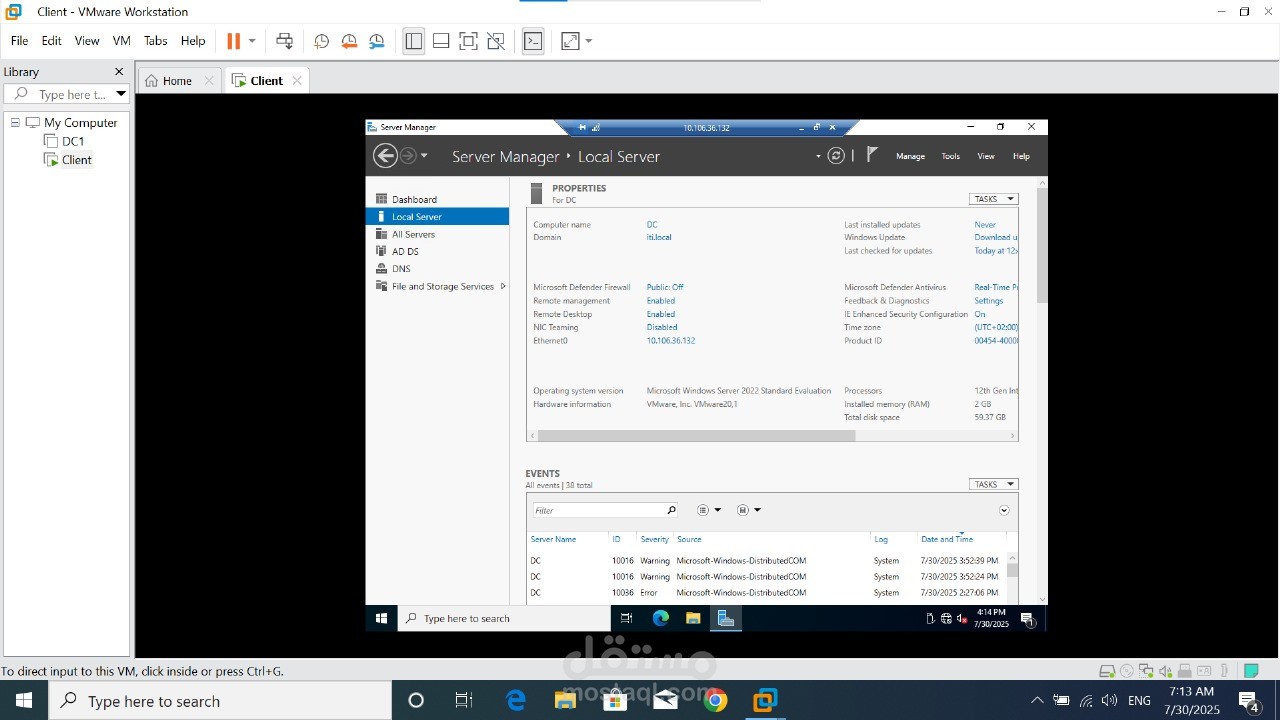Click the stretch guest display icon
The image size is (1280, 720).
[570, 41]
